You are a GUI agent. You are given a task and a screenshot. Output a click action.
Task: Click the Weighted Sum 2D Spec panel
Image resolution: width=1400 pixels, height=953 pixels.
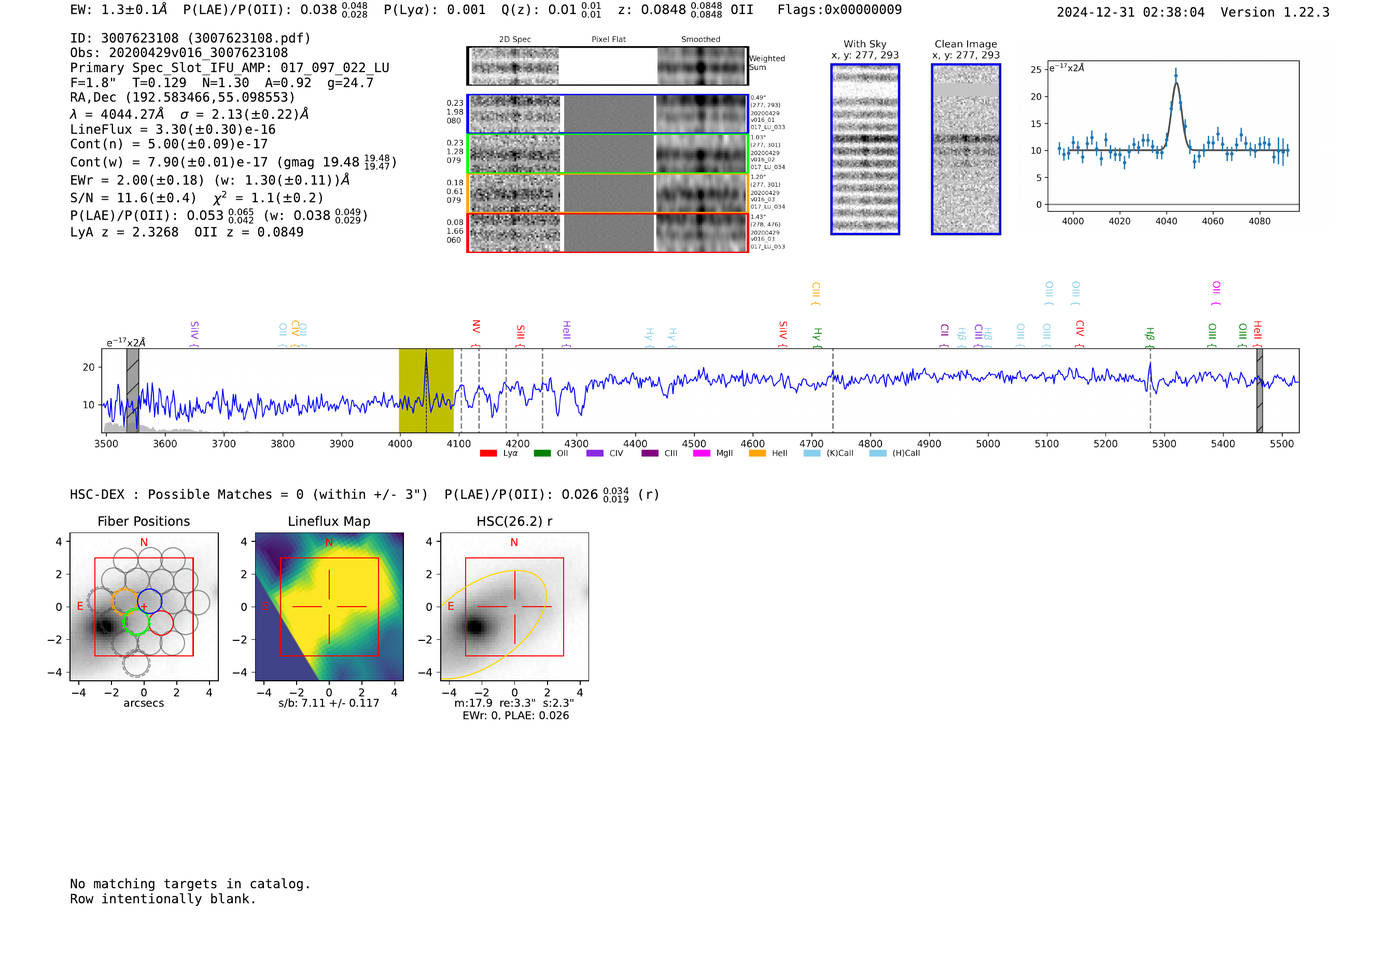(x=515, y=66)
